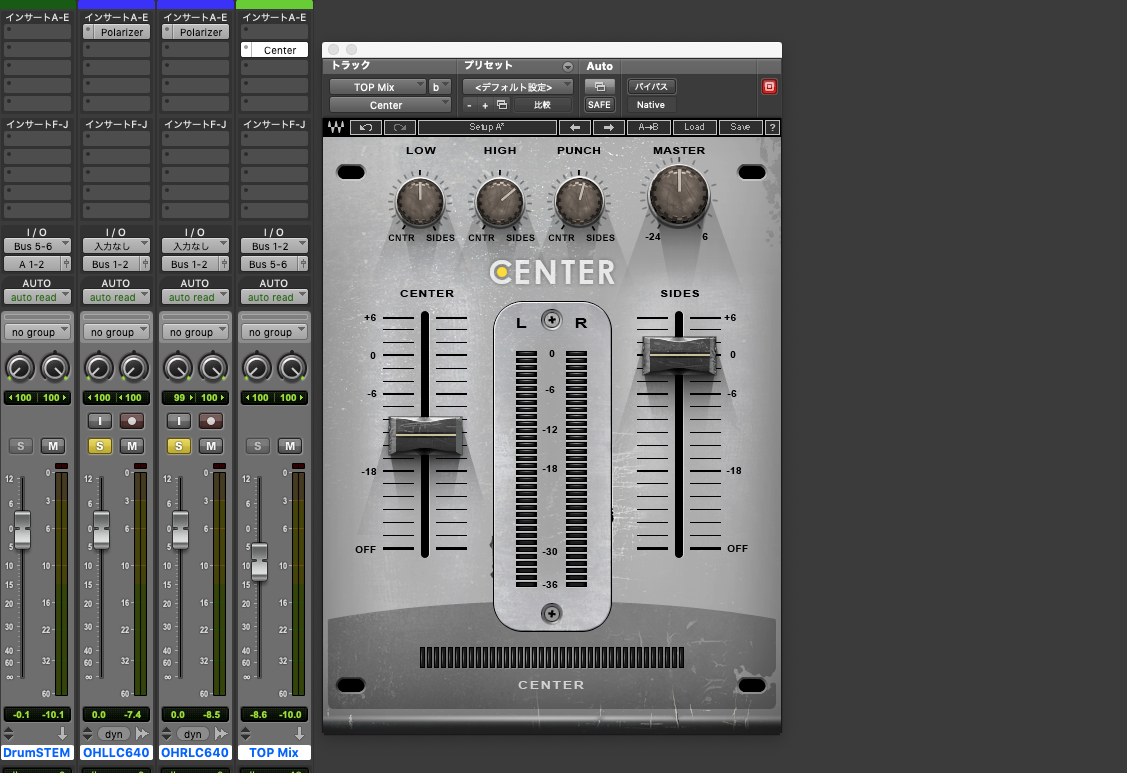The image size is (1127, 773).
Task: Open Setup A preset name bar
Action: [x=487, y=127]
